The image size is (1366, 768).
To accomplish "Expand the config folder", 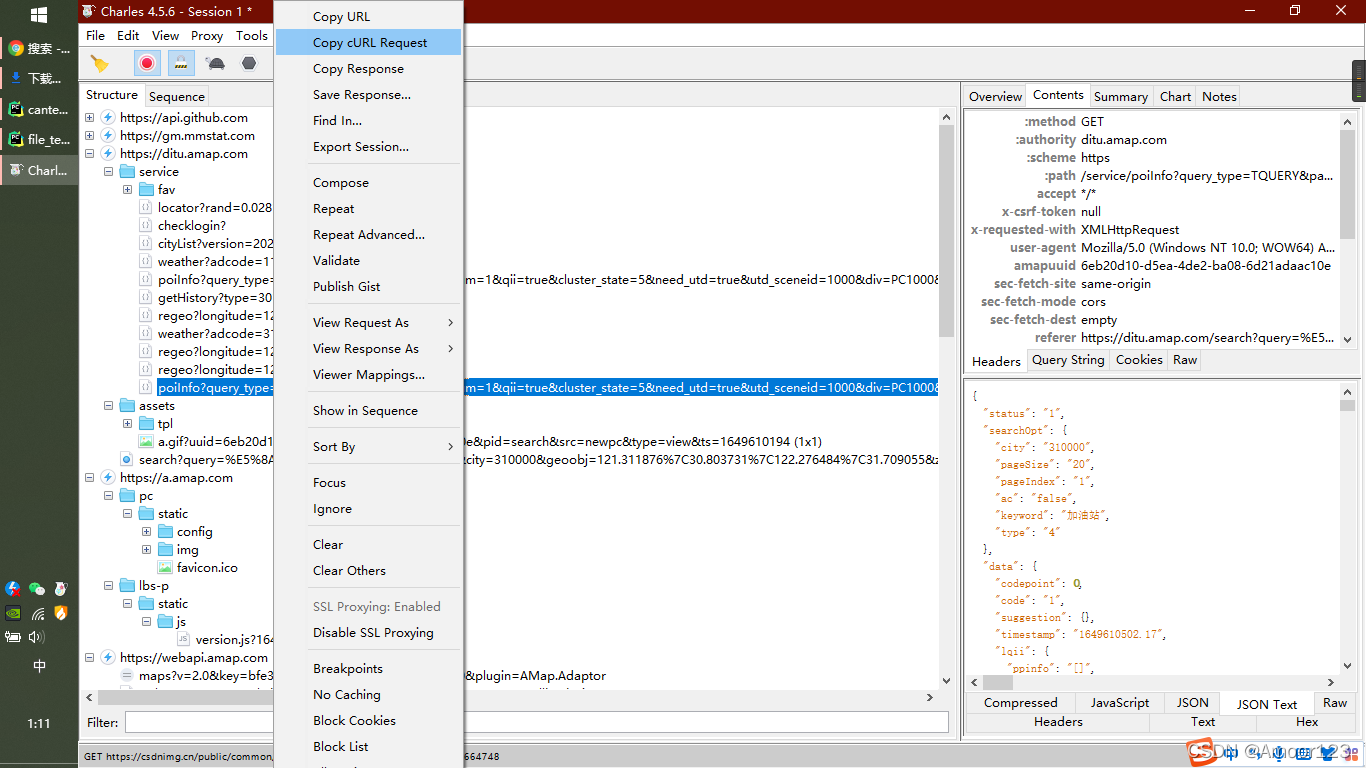I will [x=147, y=532].
